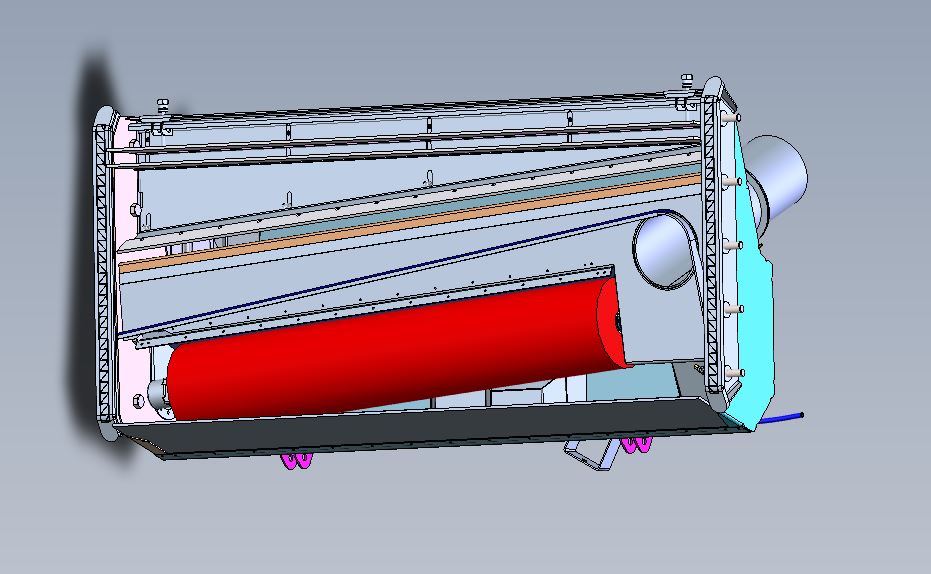Select the bearing flange at the roller's left end
931x574 pixels.
coord(158,395)
